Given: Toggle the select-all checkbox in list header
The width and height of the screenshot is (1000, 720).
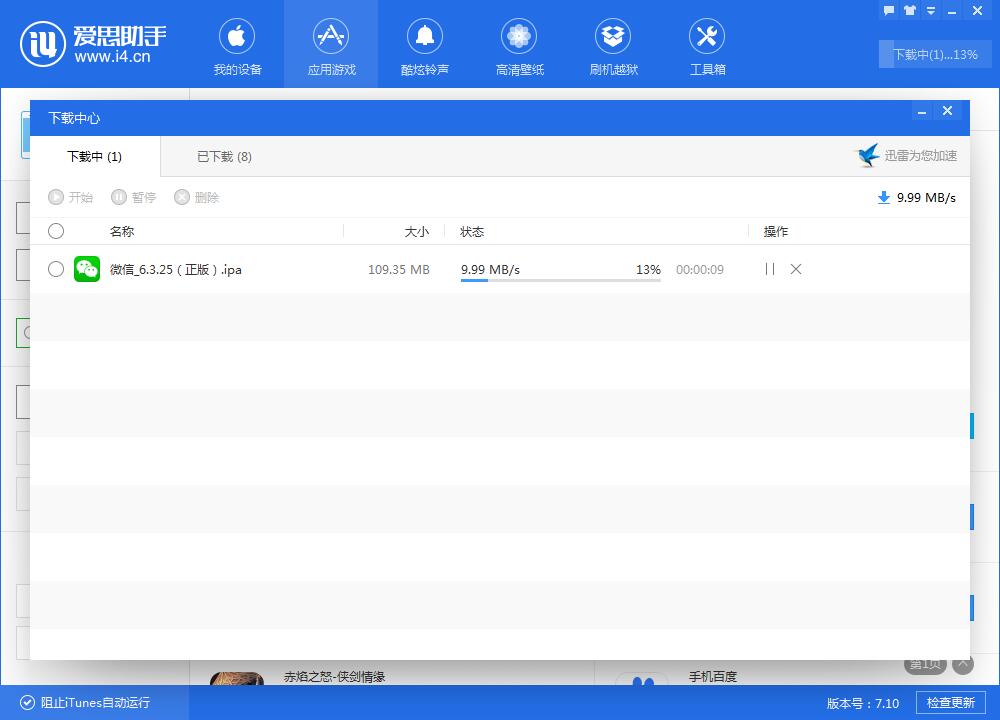Looking at the screenshot, I should tap(56, 231).
